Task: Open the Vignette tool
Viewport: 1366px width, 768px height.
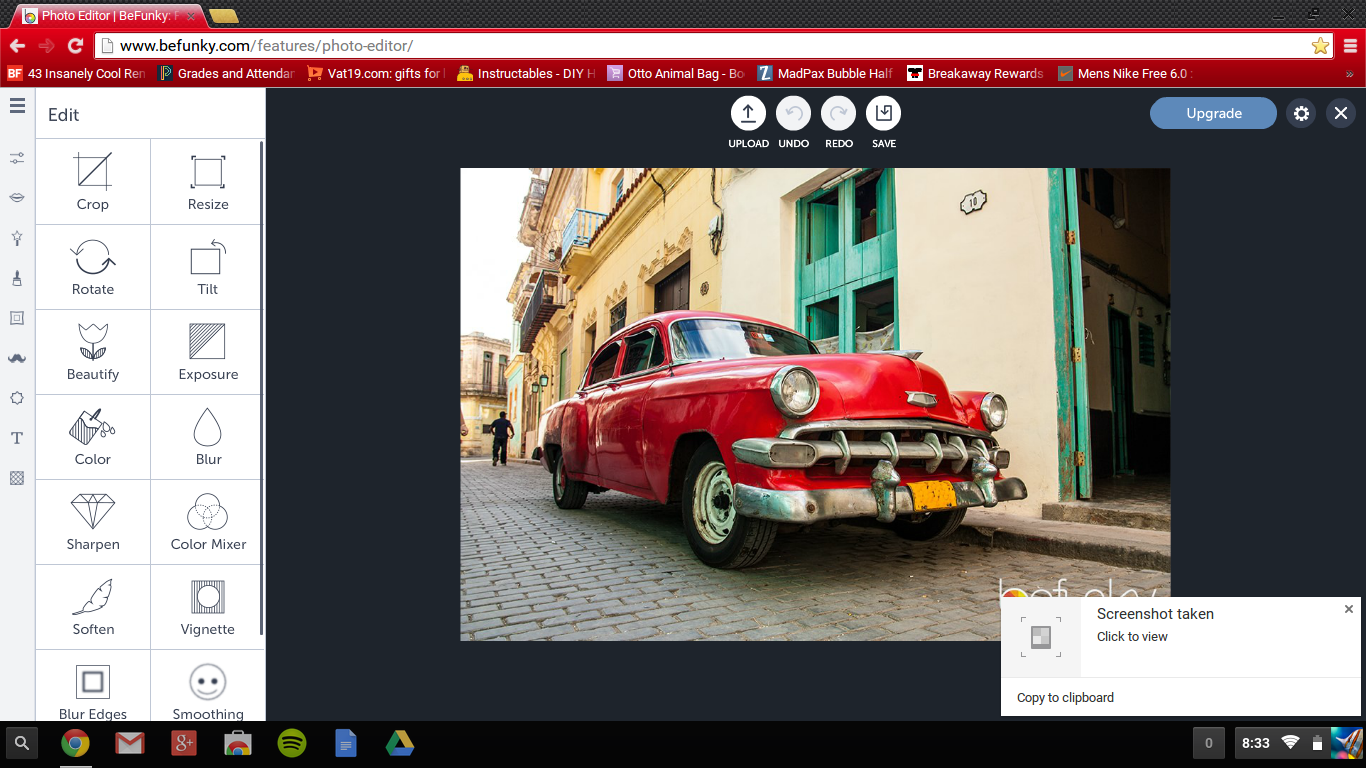Action: [208, 607]
